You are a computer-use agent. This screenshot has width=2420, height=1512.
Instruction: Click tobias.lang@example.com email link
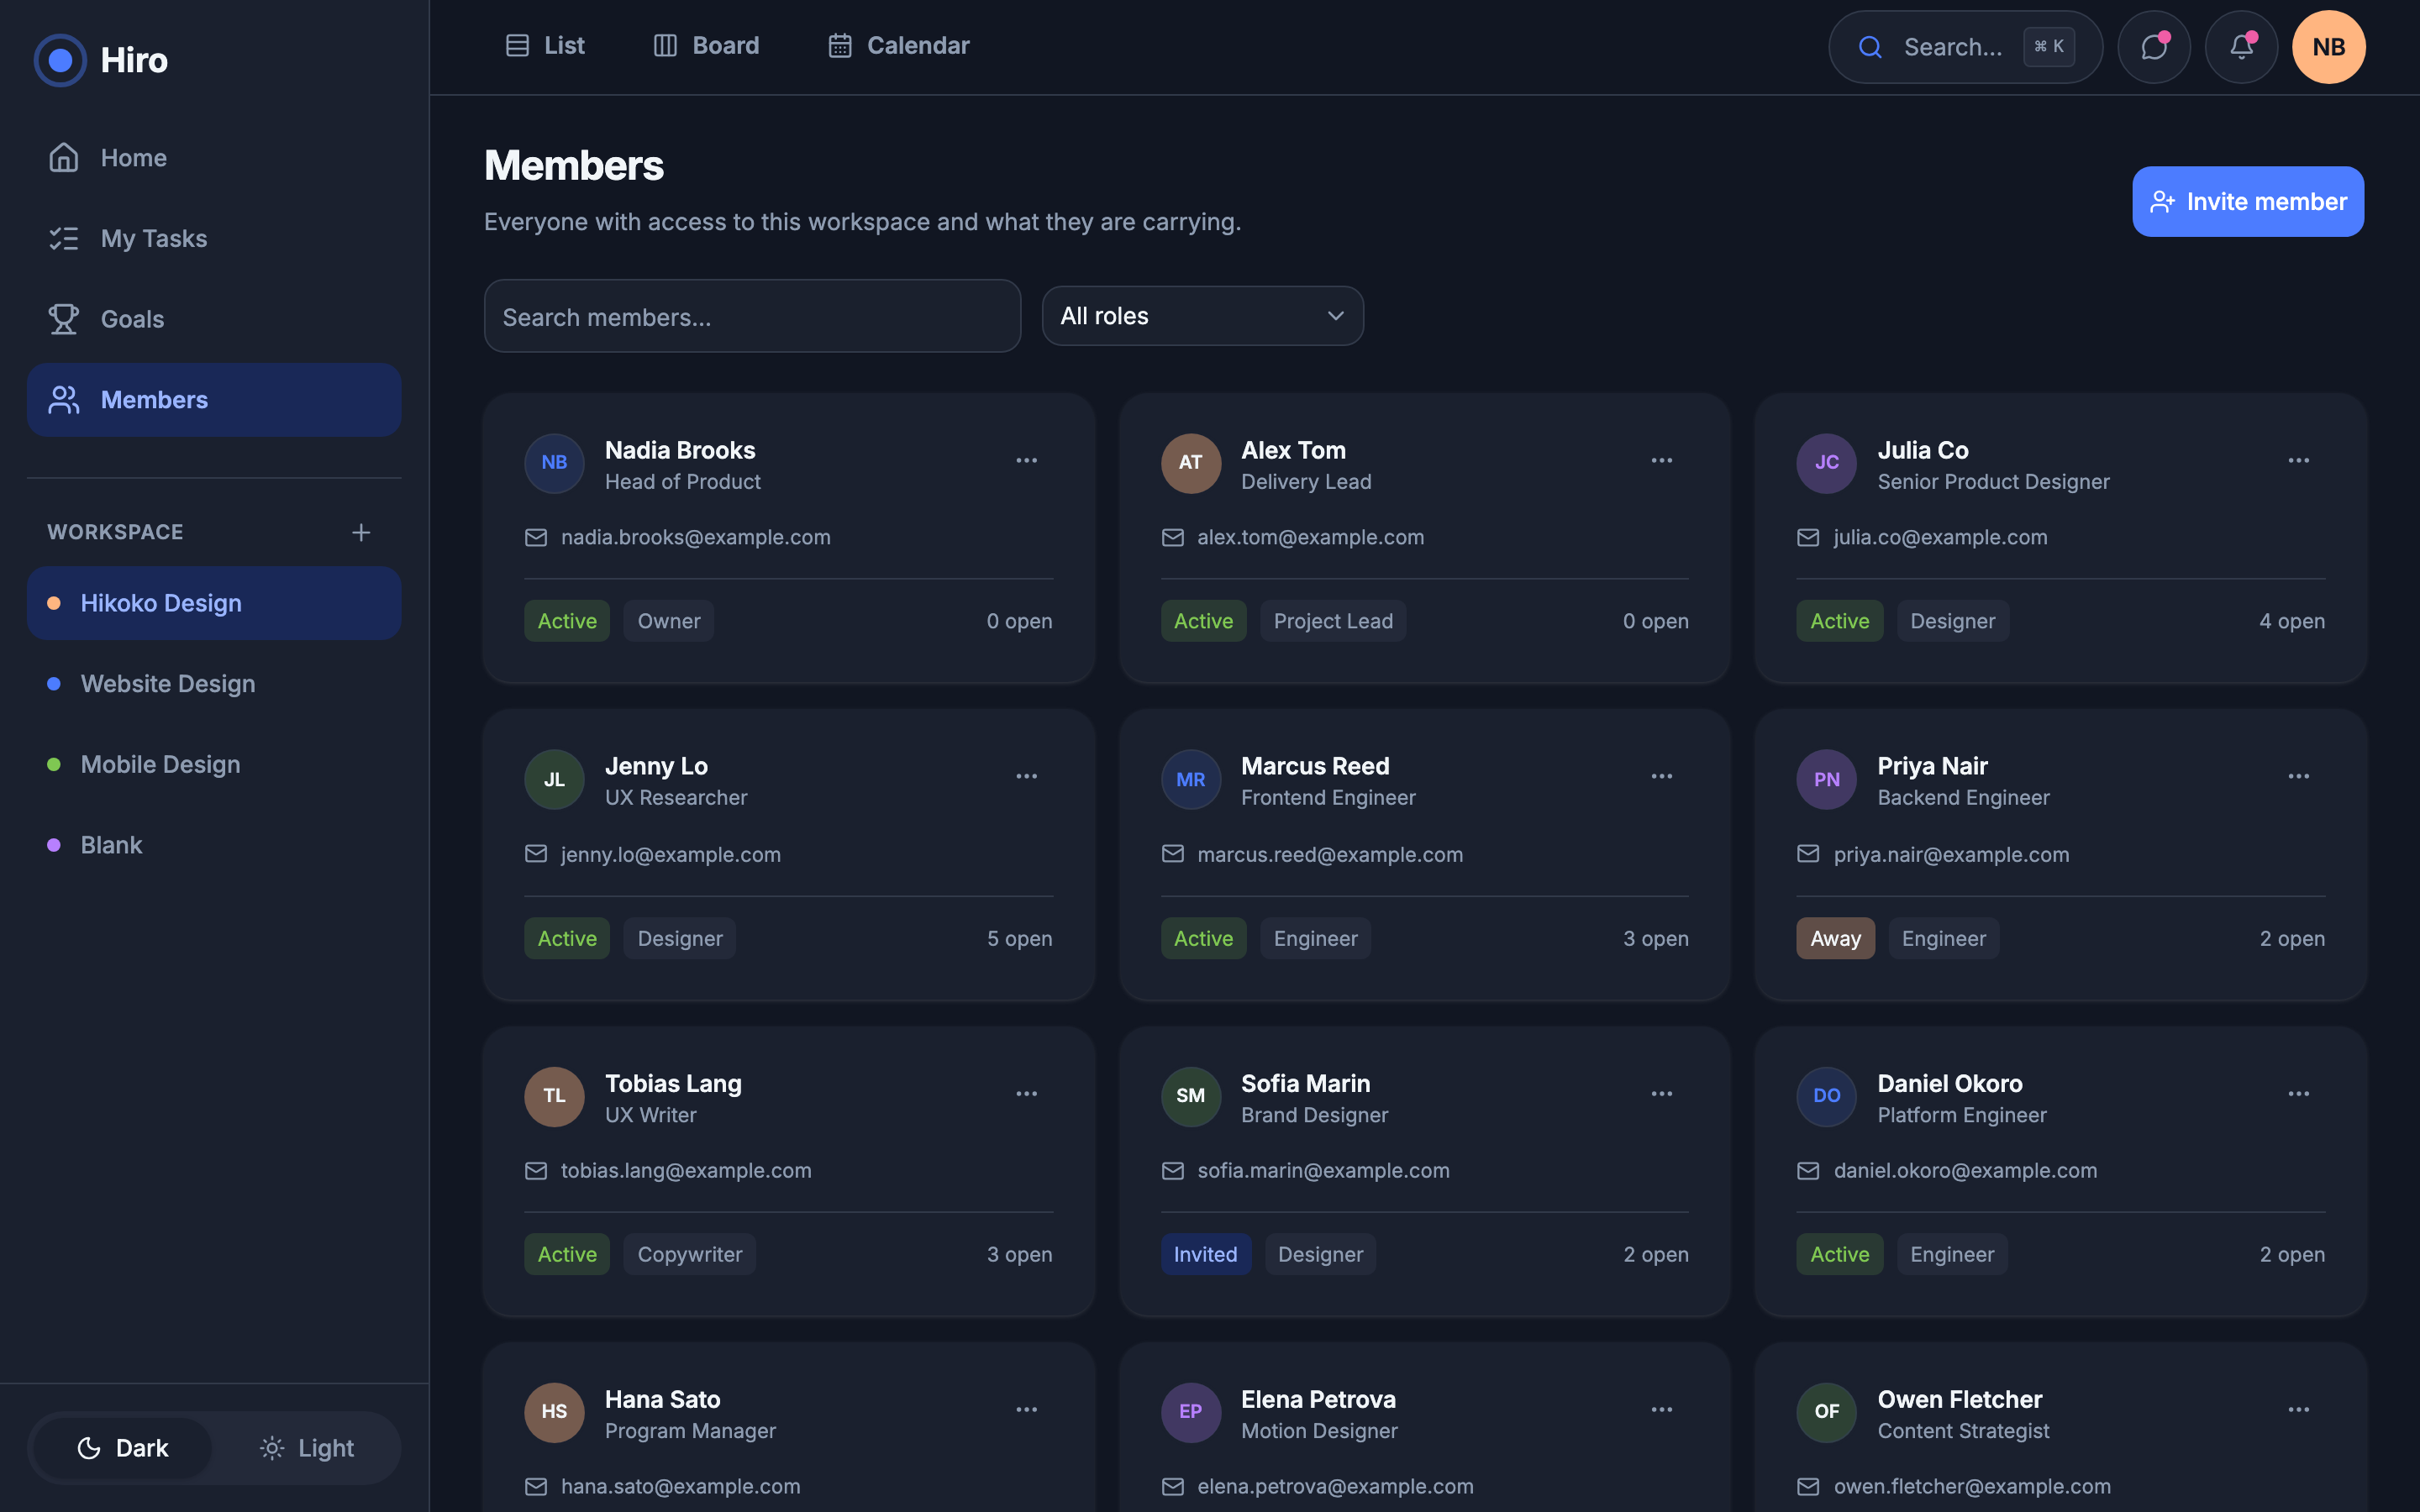click(686, 1171)
